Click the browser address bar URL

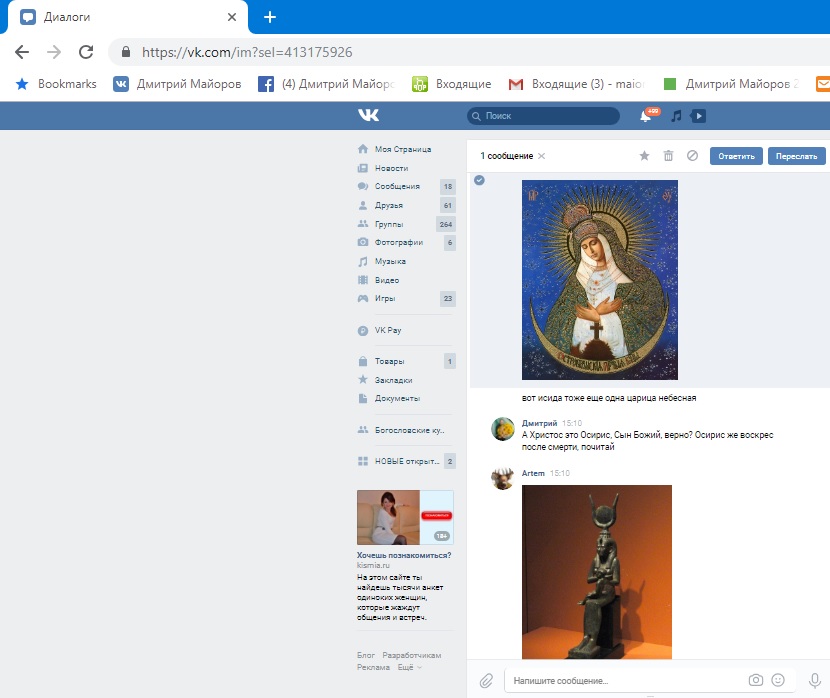[247, 52]
